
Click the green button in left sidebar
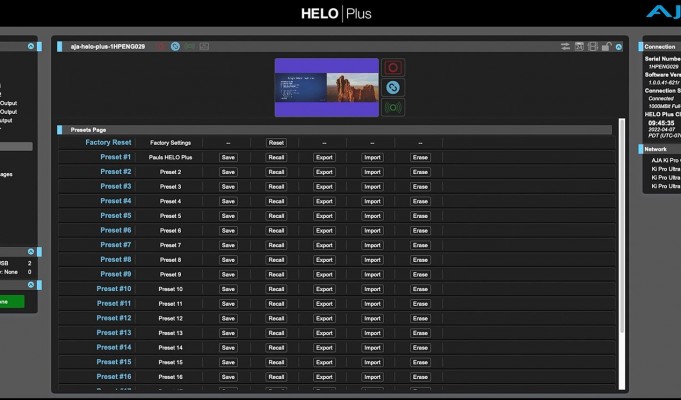(x=12, y=301)
